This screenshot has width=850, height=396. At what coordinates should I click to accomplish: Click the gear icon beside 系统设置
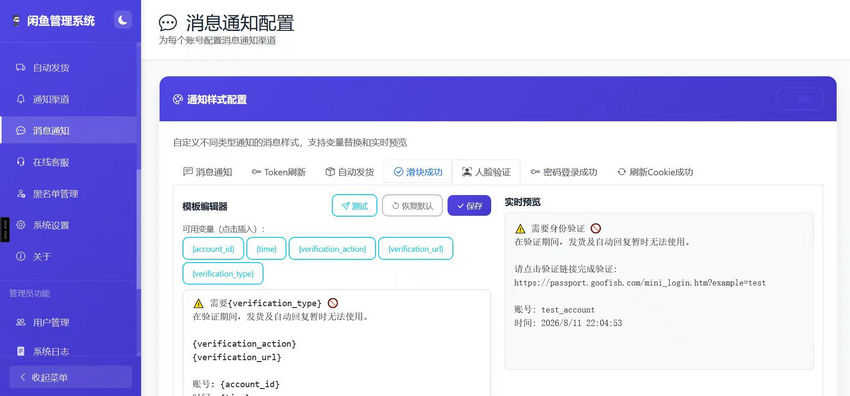click(21, 225)
